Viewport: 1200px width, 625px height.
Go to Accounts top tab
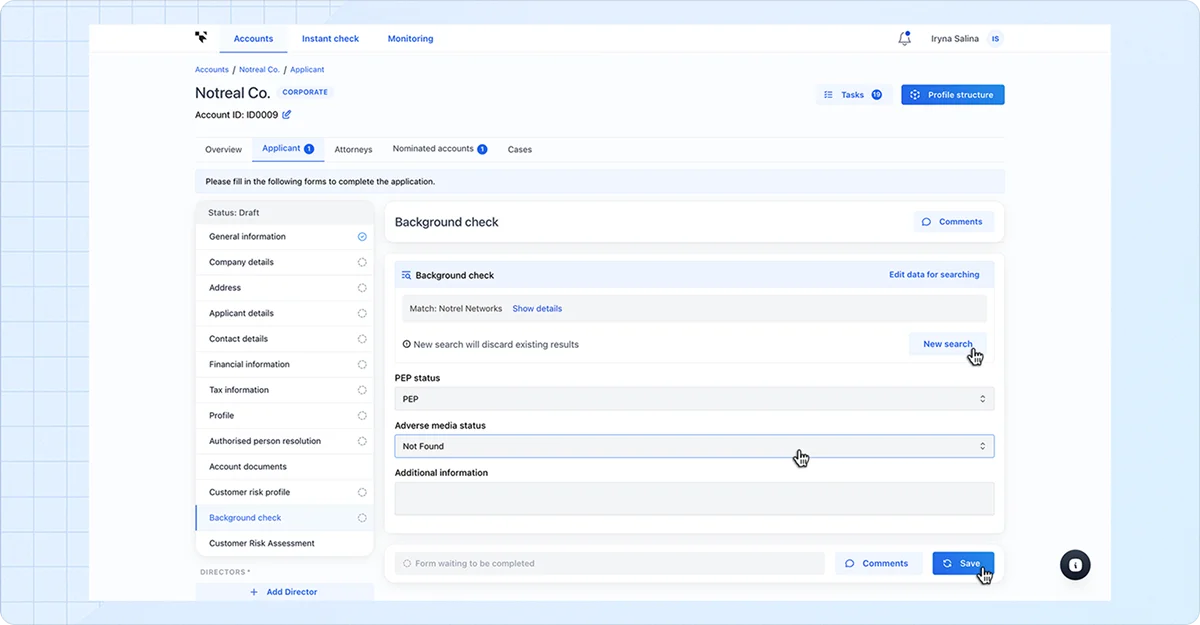(x=253, y=39)
